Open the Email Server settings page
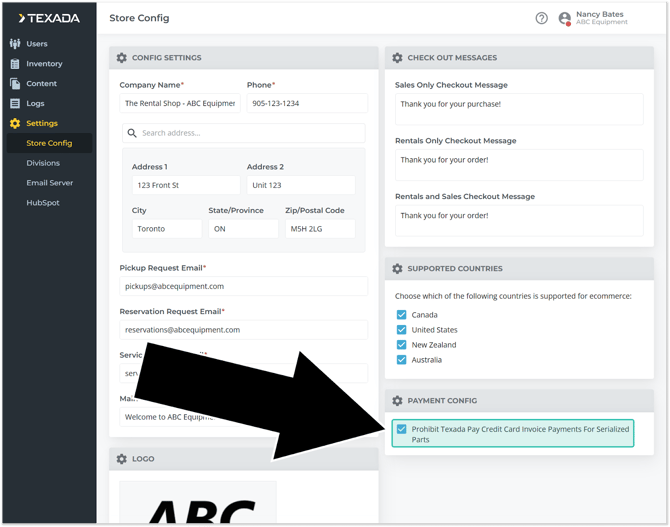670x527 pixels. coord(49,183)
